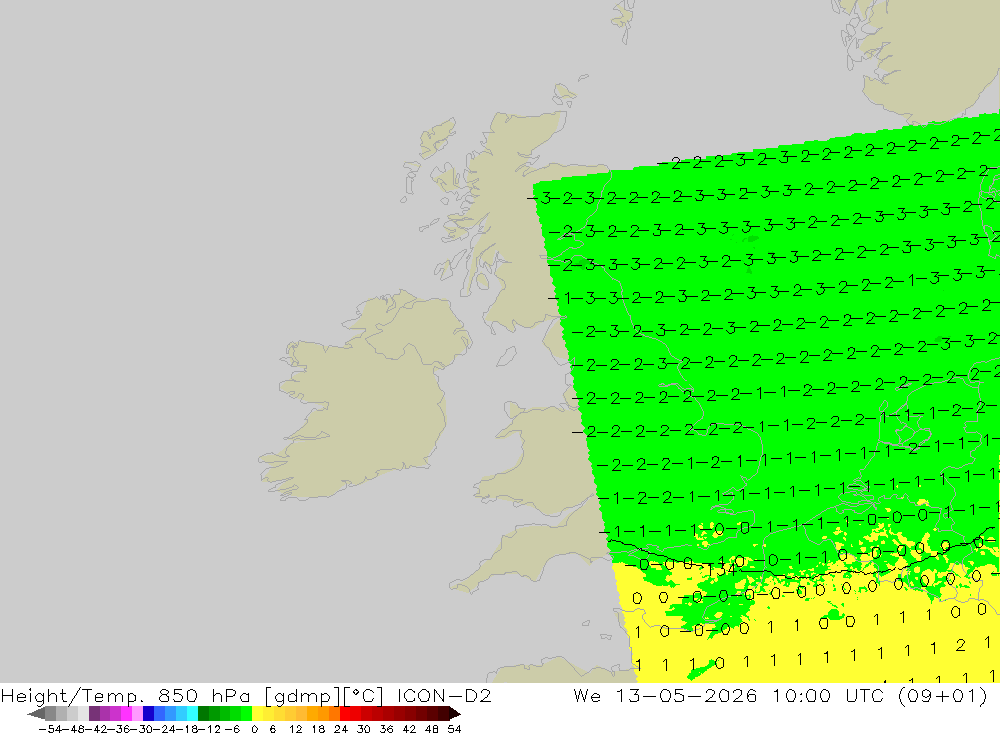Click the 850 hPa pressure level label
This screenshot has height=733, width=1000.
tap(204, 696)
